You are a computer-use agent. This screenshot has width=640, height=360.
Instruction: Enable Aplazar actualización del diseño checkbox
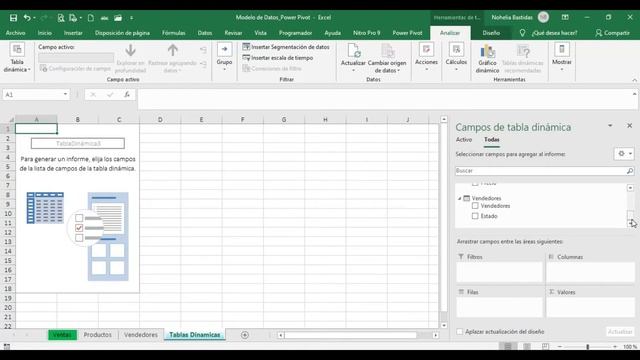point(460,332)
